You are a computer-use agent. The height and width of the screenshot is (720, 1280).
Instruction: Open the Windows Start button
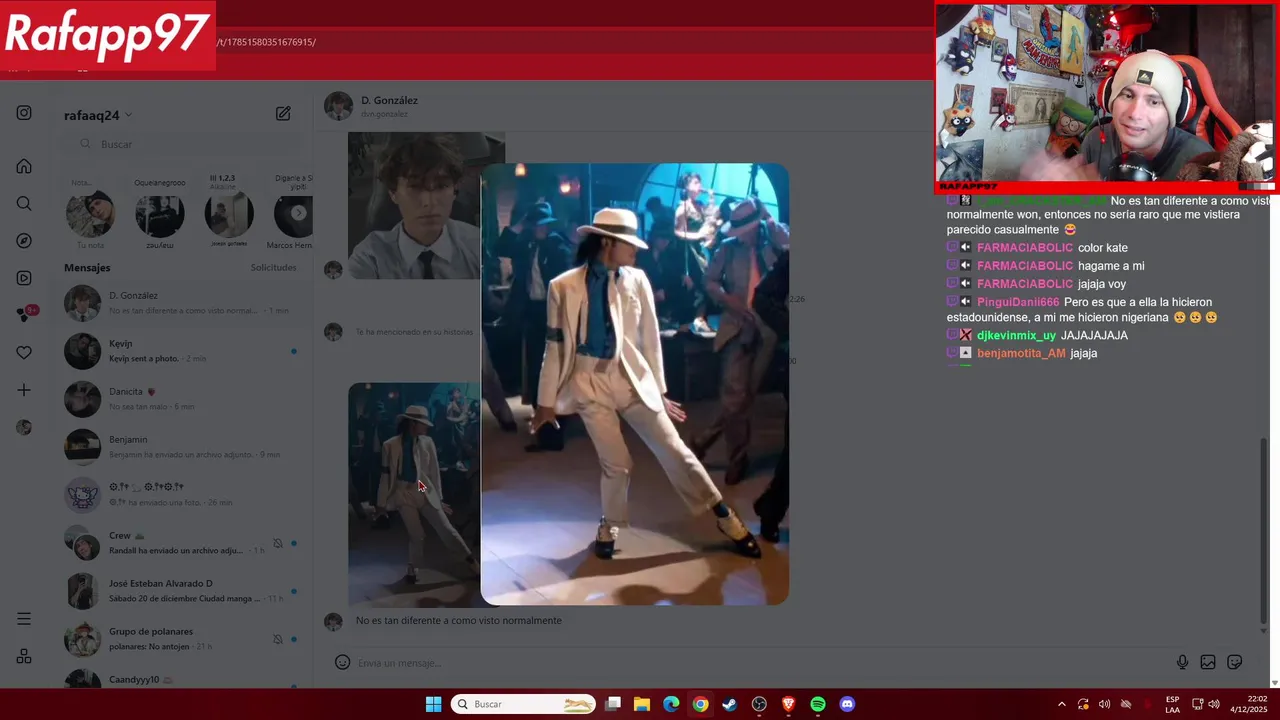click(x=433, y=704)
